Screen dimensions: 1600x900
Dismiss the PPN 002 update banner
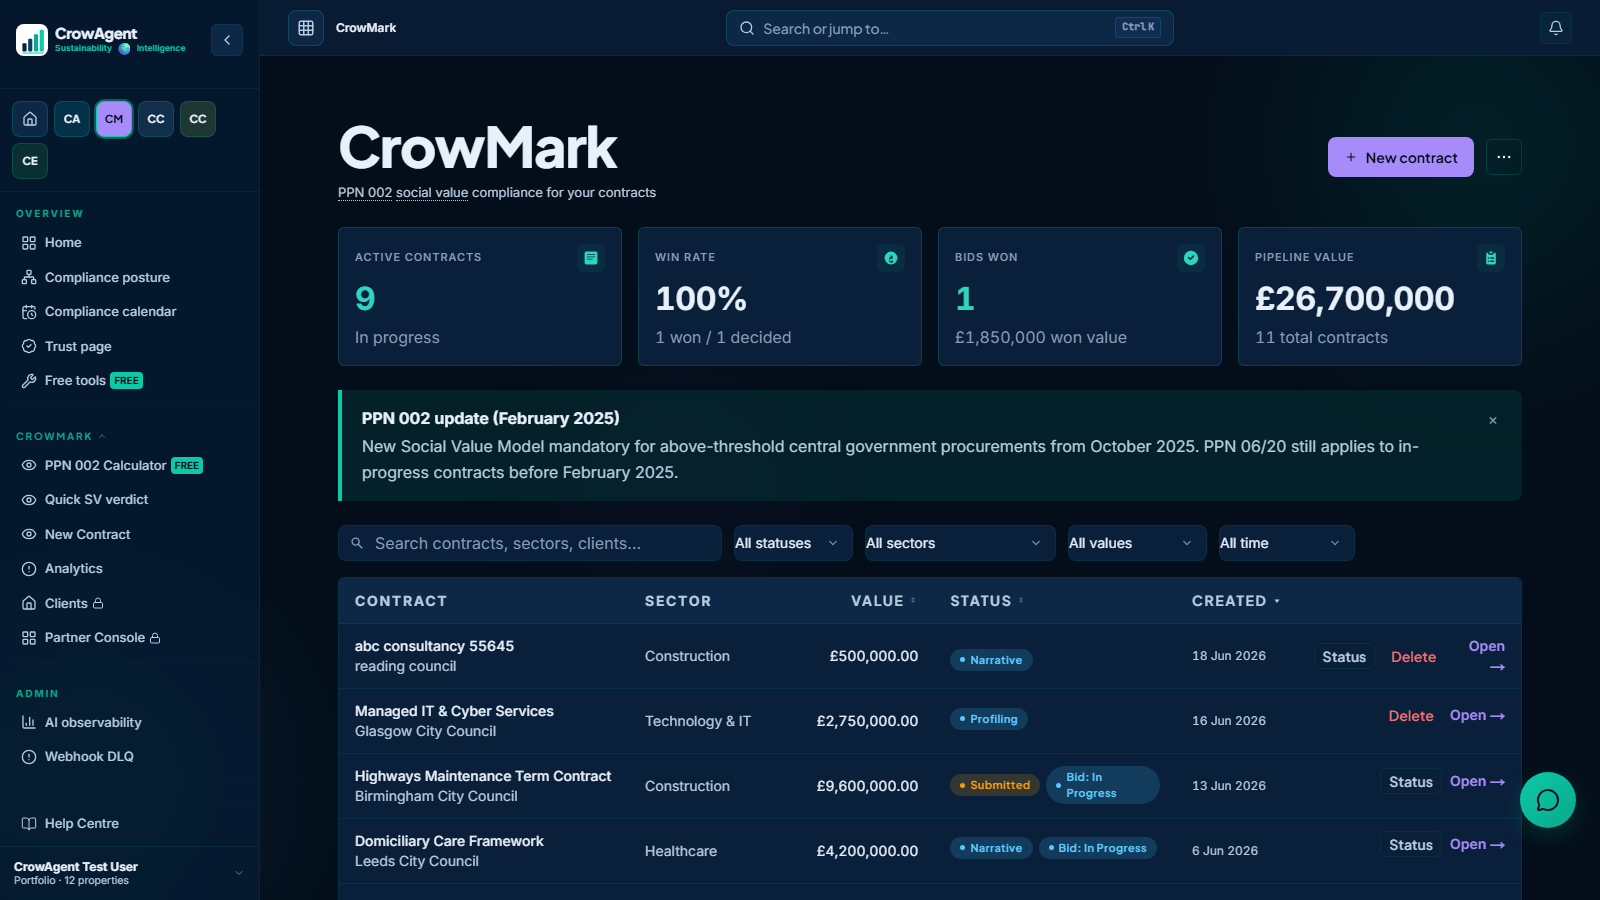click(x=1493, y=421)
